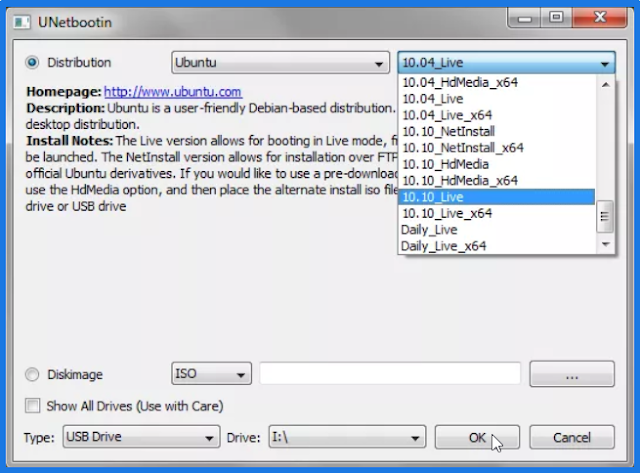Open the Ubuntu distribution dropdown

(x=280, y=62)
